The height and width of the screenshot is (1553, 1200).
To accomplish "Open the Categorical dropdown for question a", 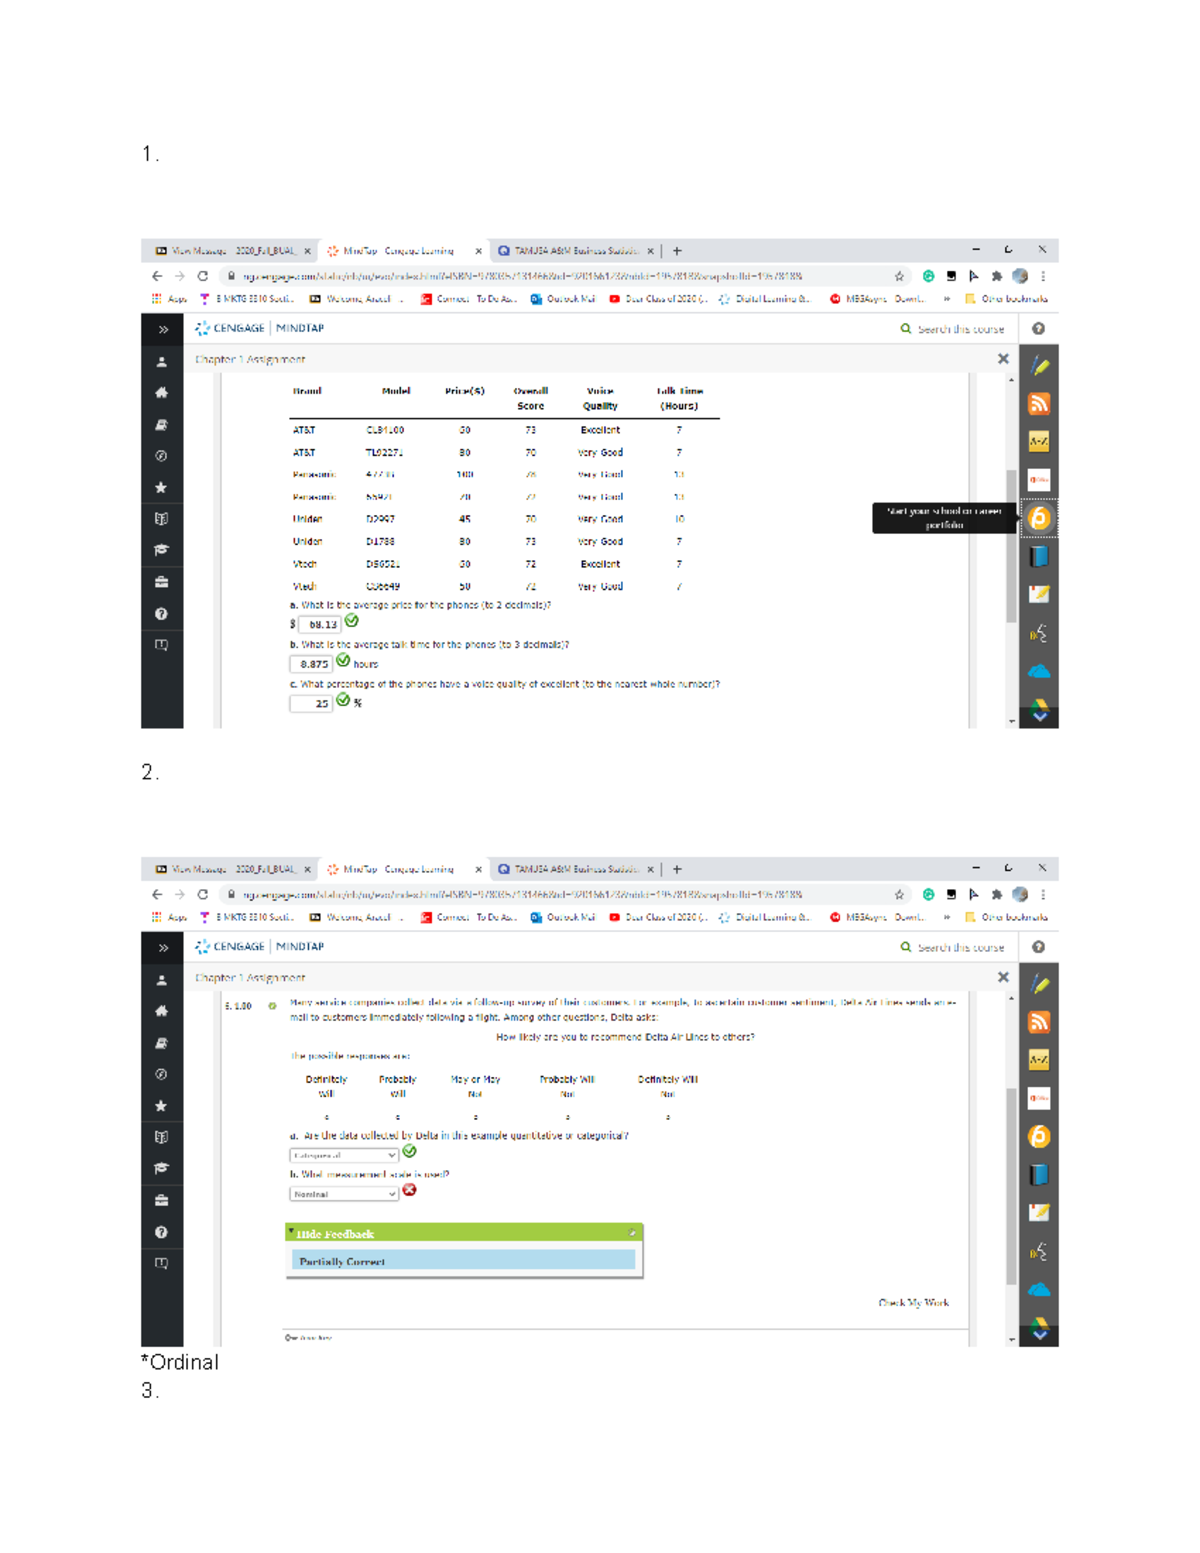I will 344,1155.
